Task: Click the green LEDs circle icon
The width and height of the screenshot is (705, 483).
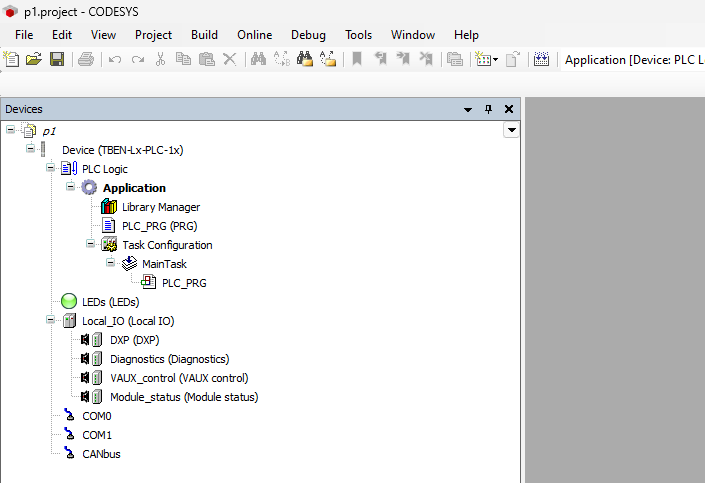Action: pyautogui.click(x=69, y=302)
